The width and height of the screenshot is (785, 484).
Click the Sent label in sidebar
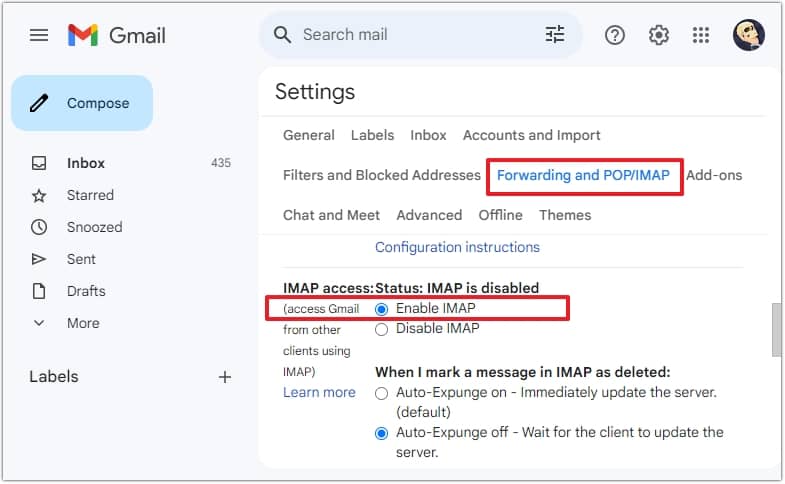[x=81, y=259]
